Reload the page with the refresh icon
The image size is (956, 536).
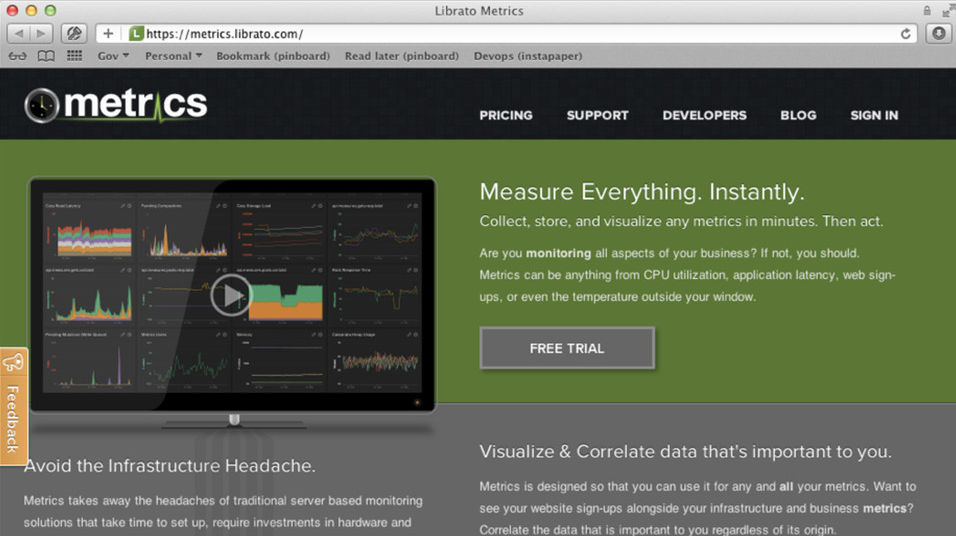(x=905, y=34)
